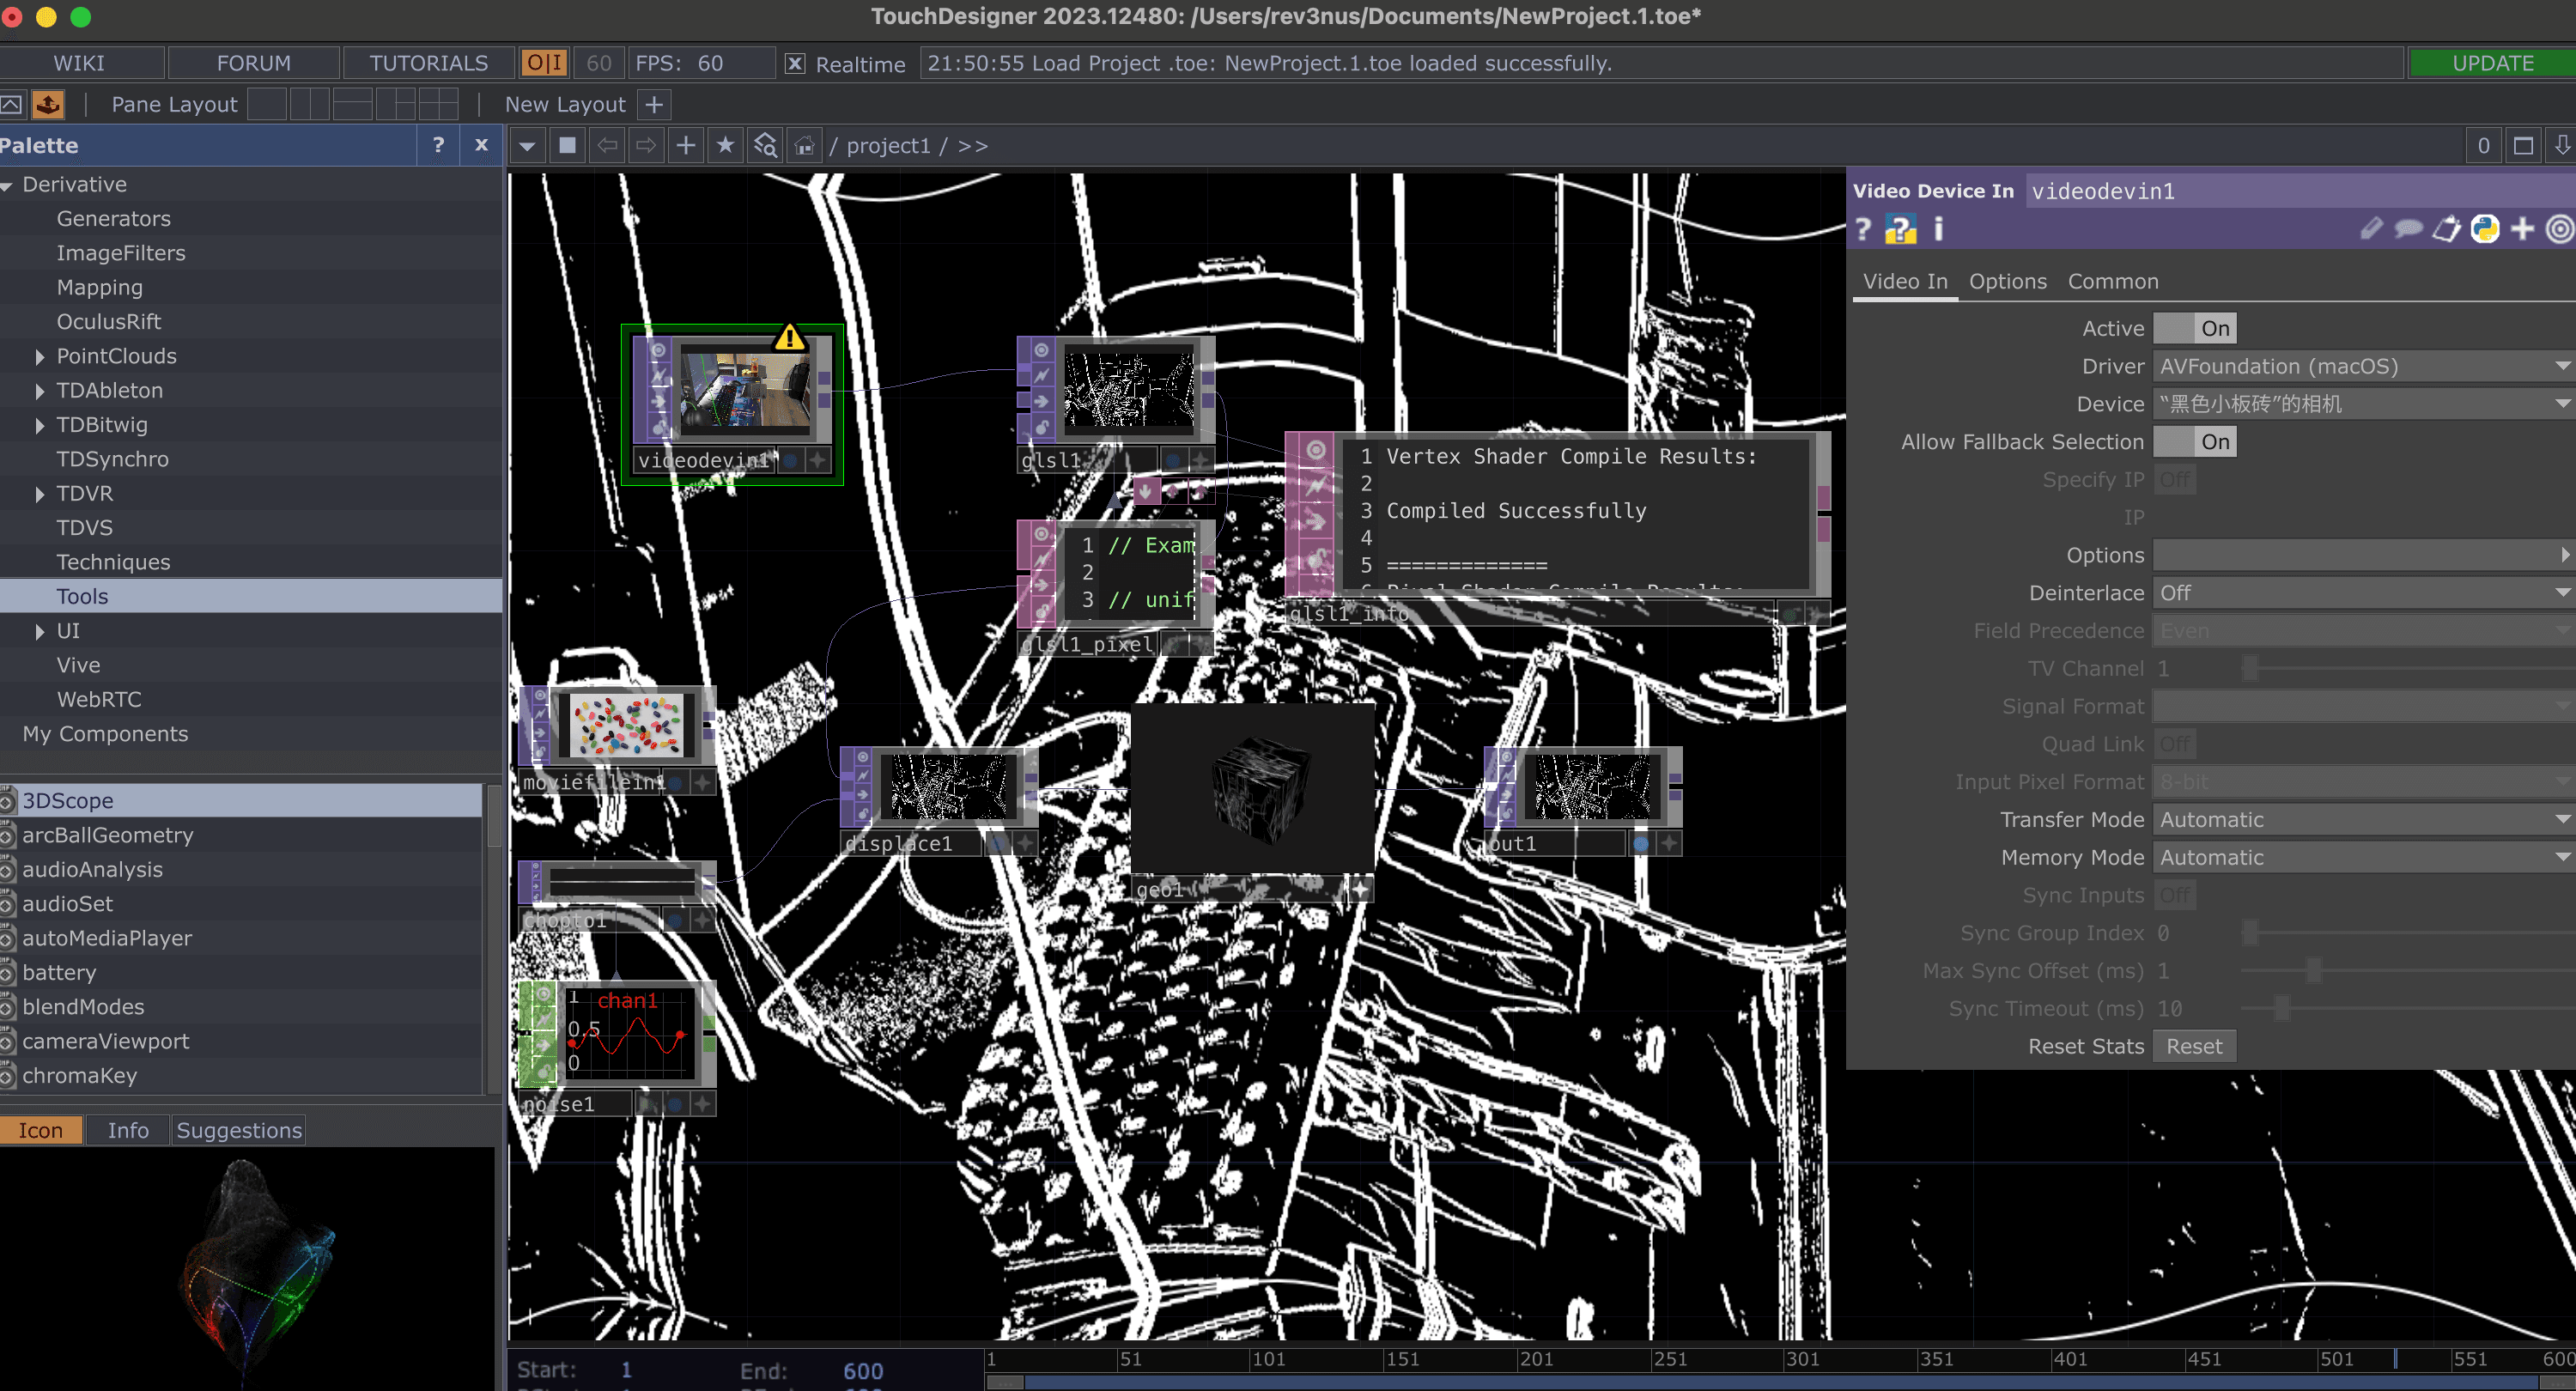
Task: Click the Python logo icon in parameter header
Action: pyautogui.click(x=2484, y=229)
